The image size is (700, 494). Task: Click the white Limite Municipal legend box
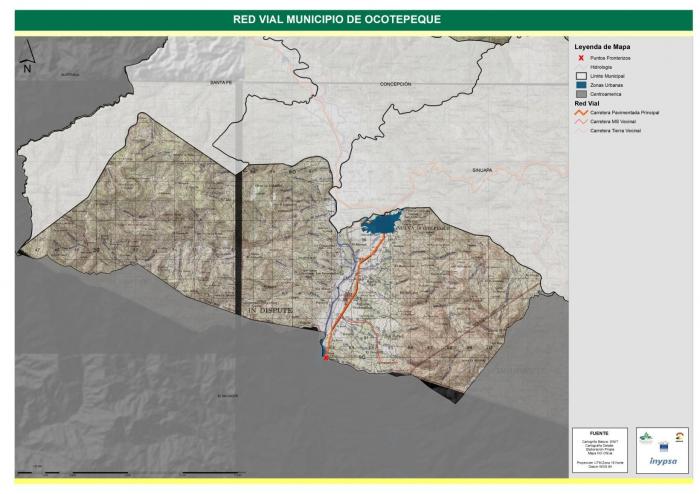point(579,75)
